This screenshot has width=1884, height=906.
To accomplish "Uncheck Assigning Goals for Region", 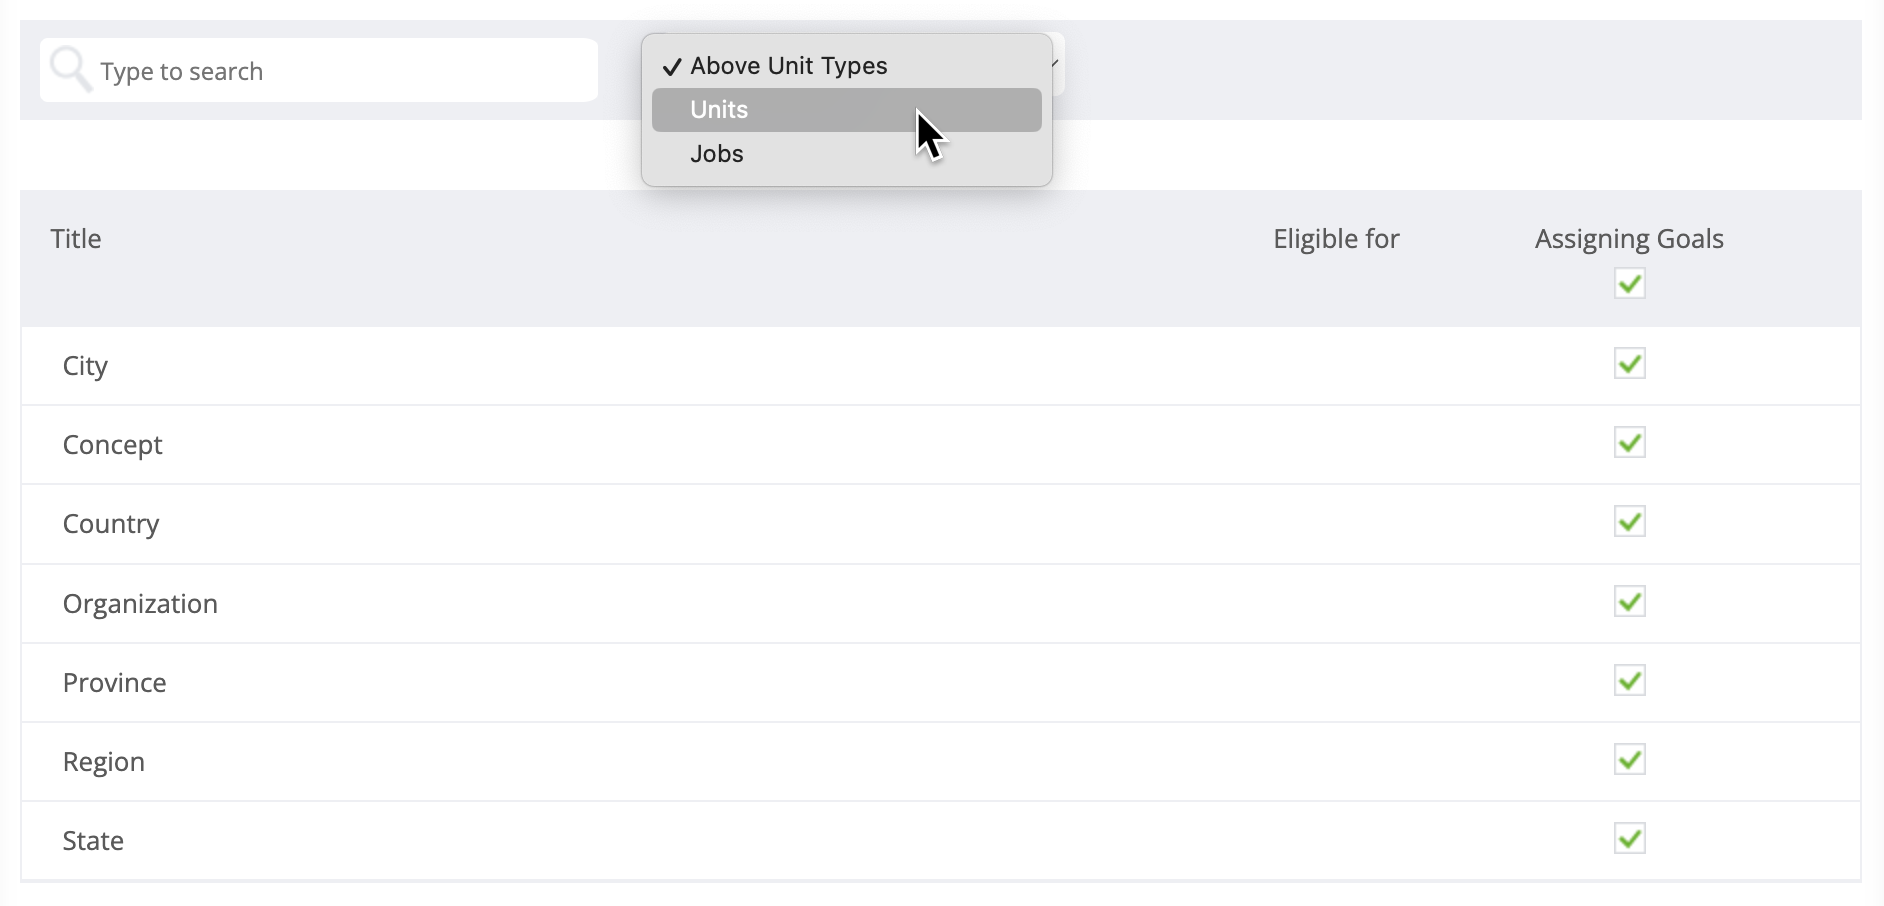I will 1630,759.
